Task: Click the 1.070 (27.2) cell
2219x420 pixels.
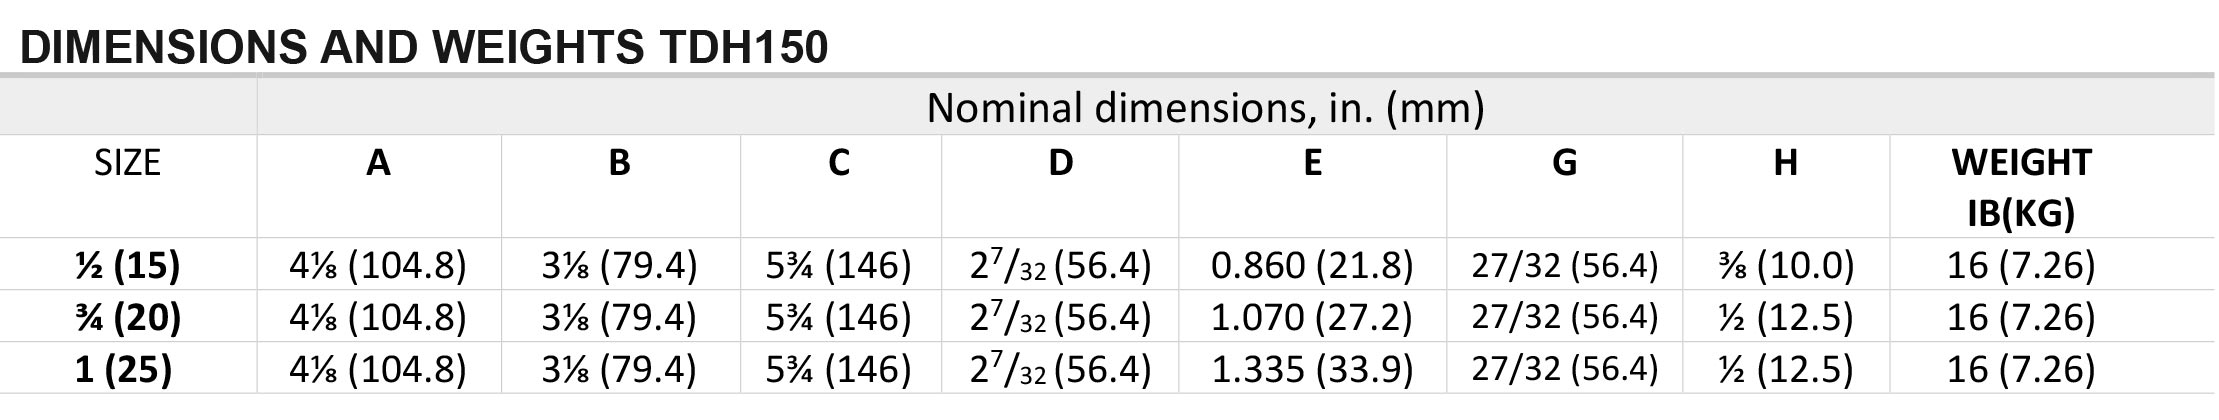Action: (1312, 317)
